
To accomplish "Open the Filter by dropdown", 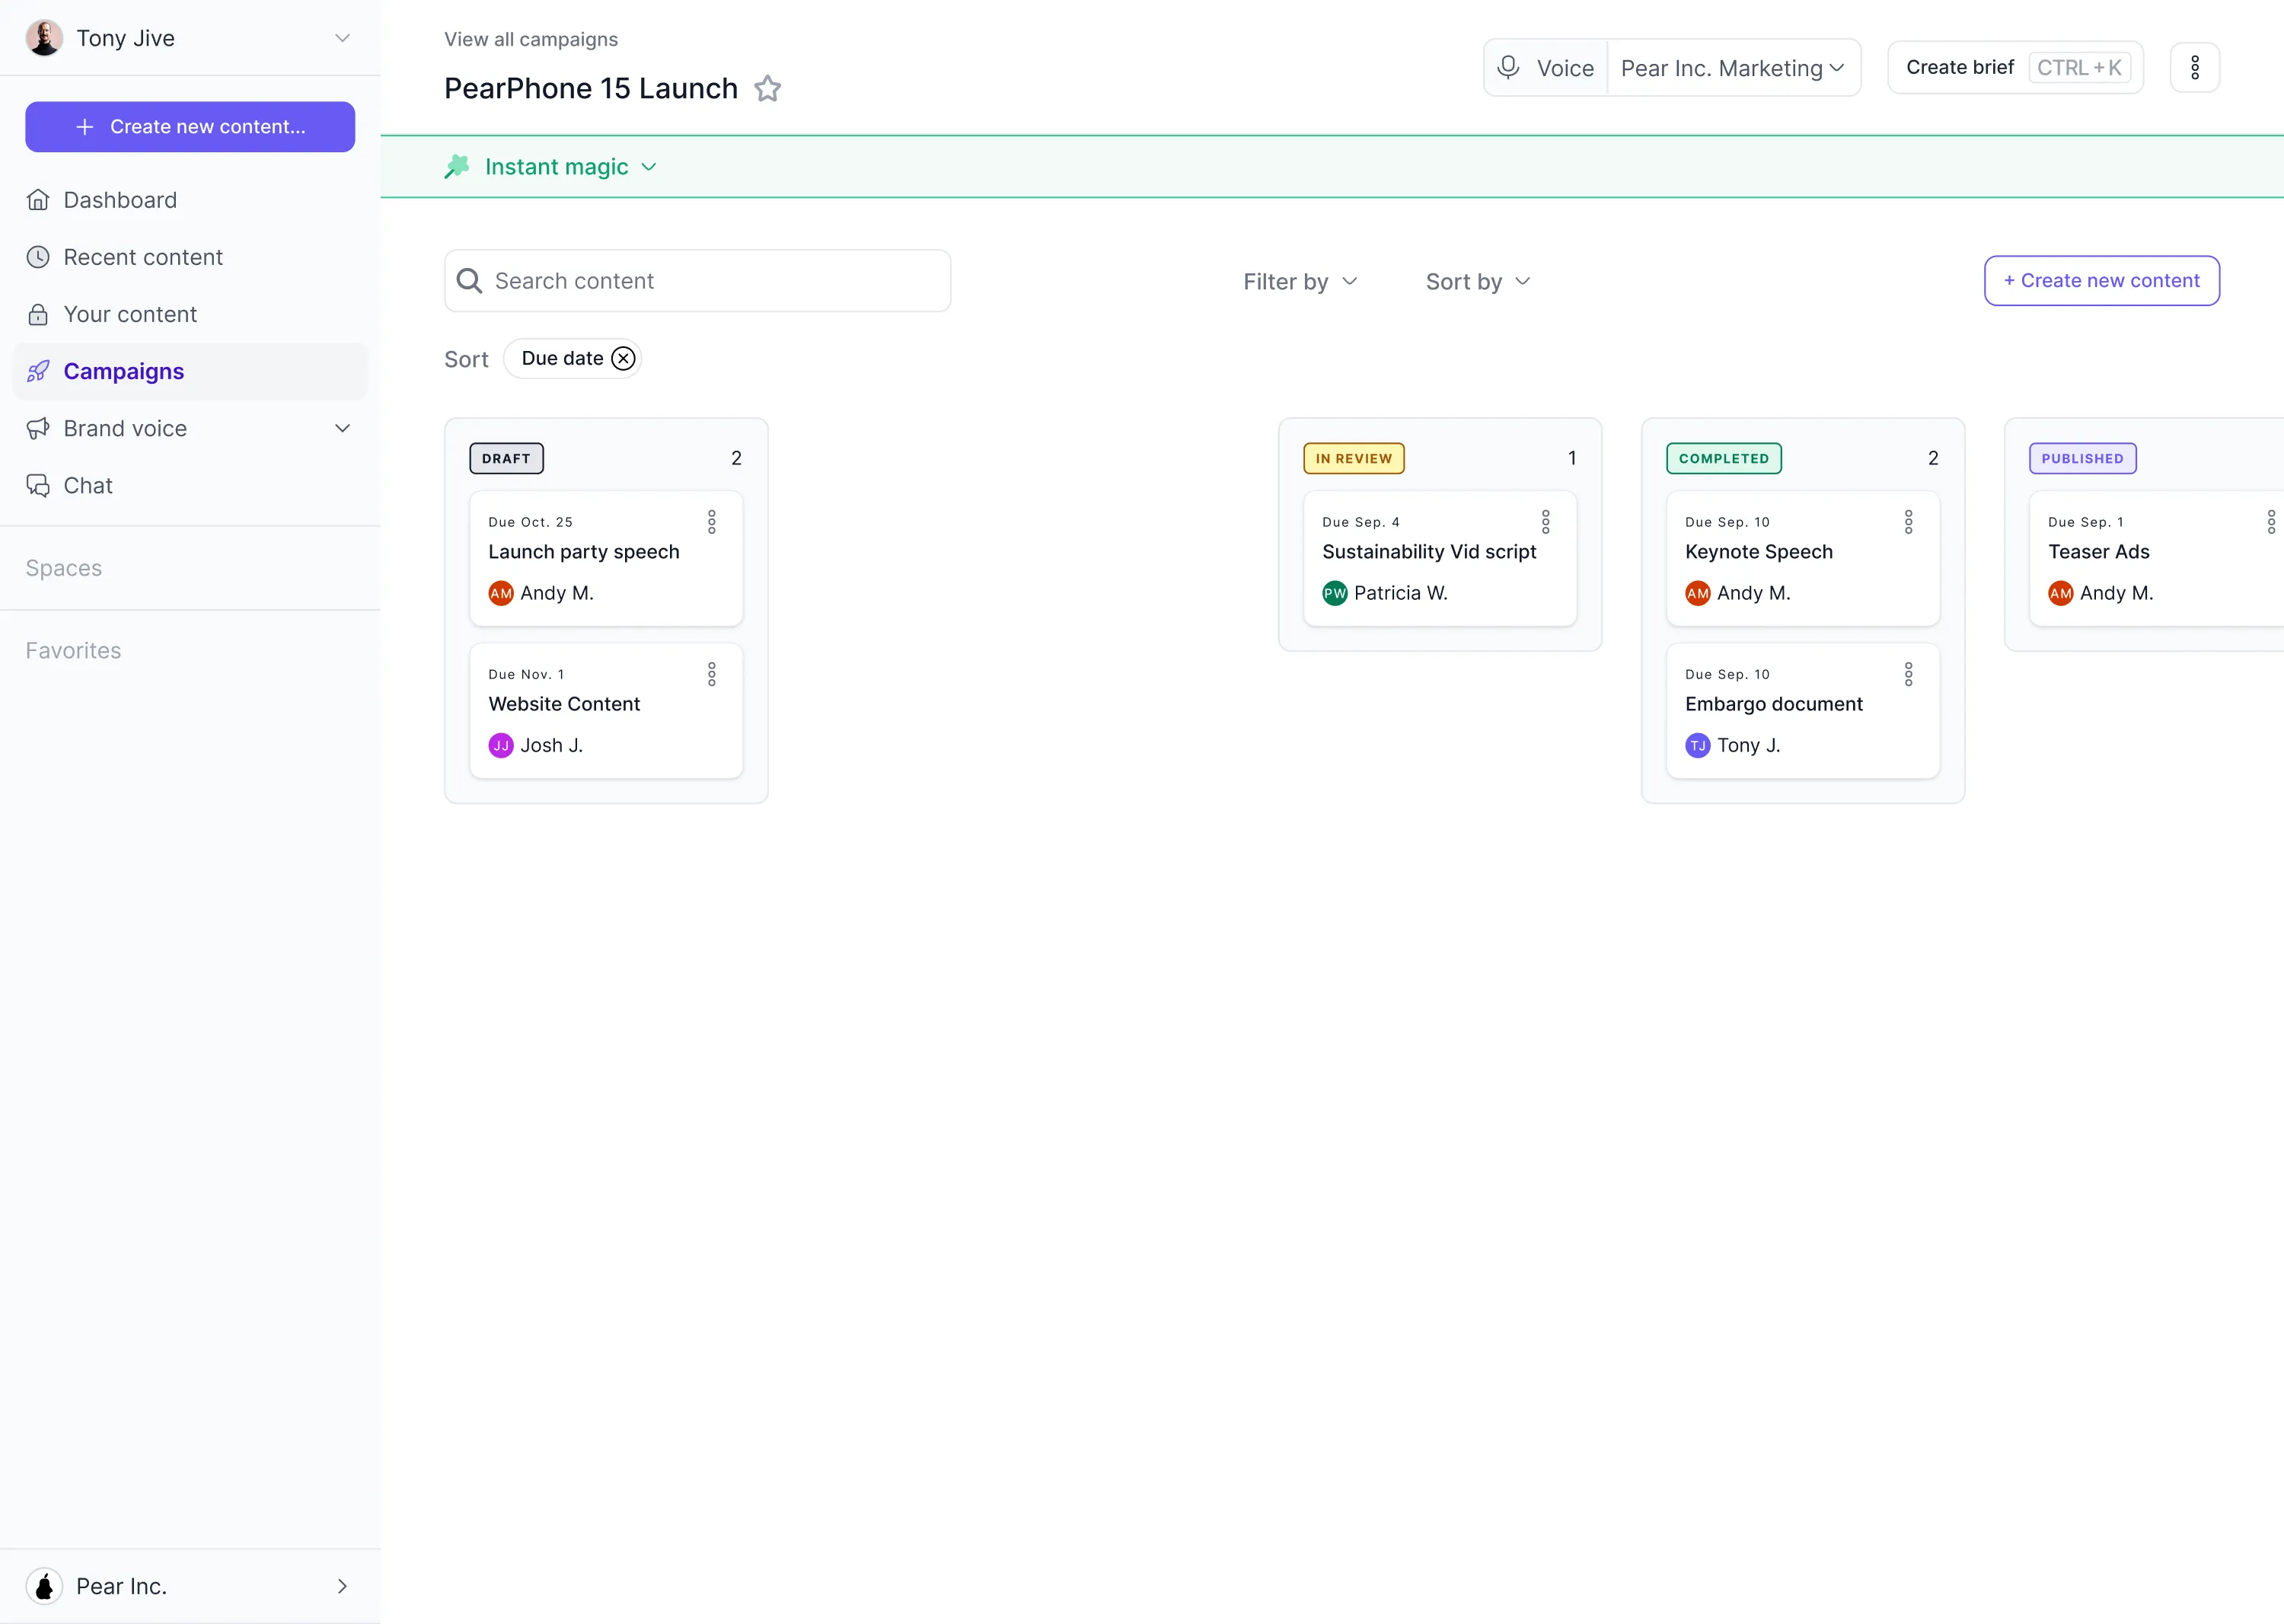I will click(x=1299, y=282).
